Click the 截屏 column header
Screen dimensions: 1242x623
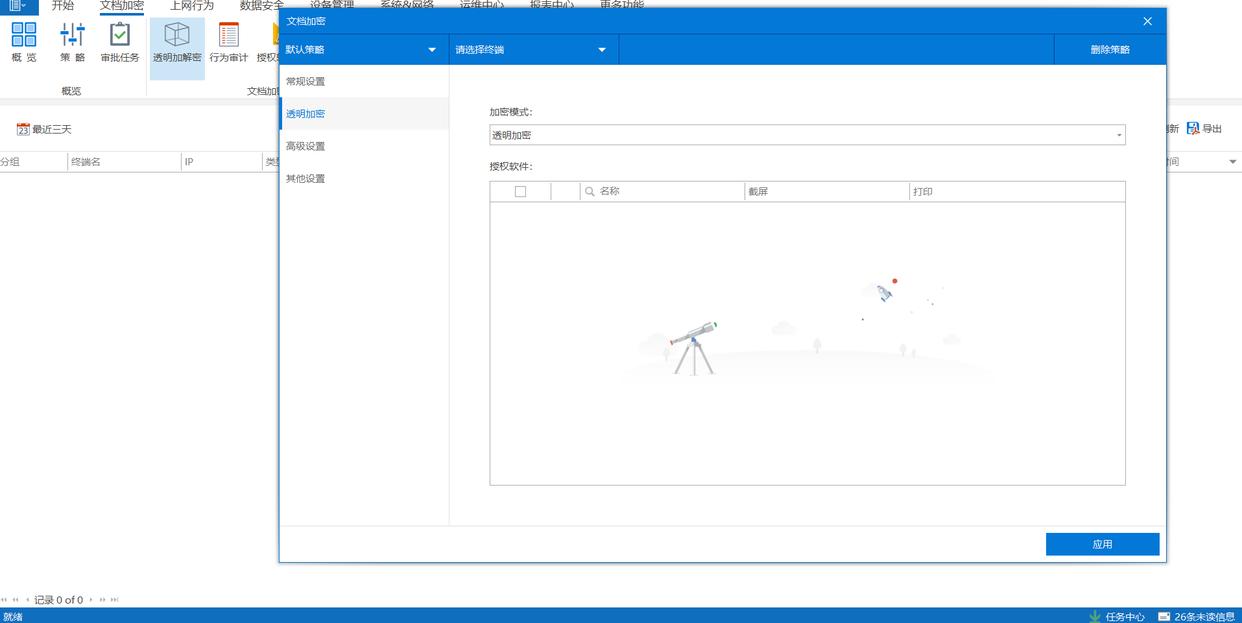click(x=827, y=191)
